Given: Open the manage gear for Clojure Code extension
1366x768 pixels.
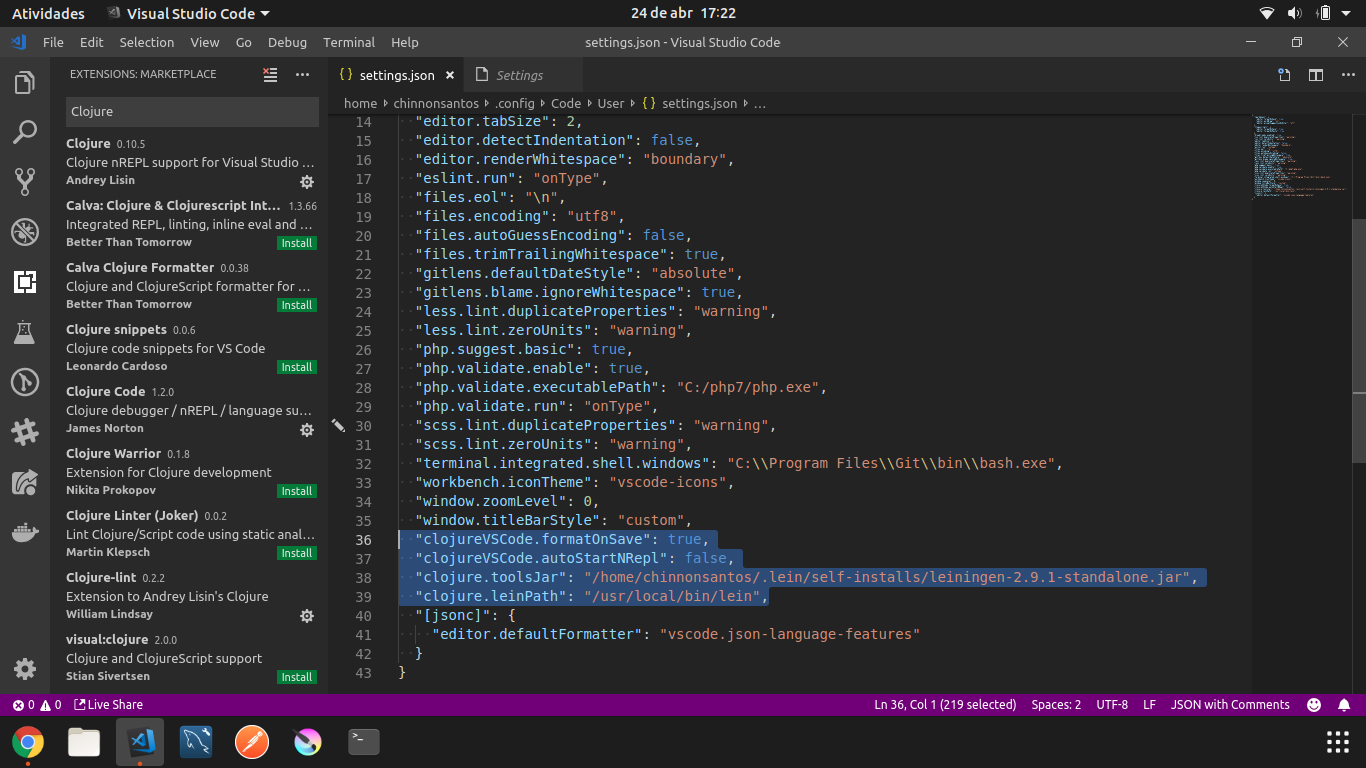Looking at the screenshot, I should (x=307, y=430).
